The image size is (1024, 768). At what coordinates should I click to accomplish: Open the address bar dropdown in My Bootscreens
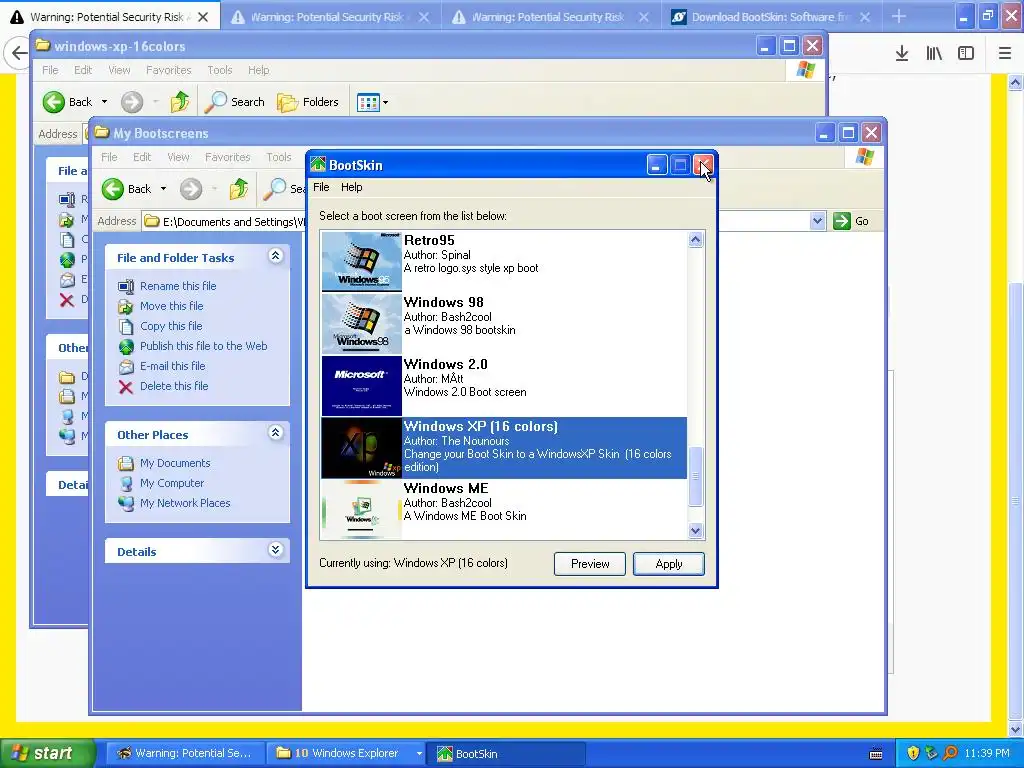pyautogui.click(x=817, y=221)
